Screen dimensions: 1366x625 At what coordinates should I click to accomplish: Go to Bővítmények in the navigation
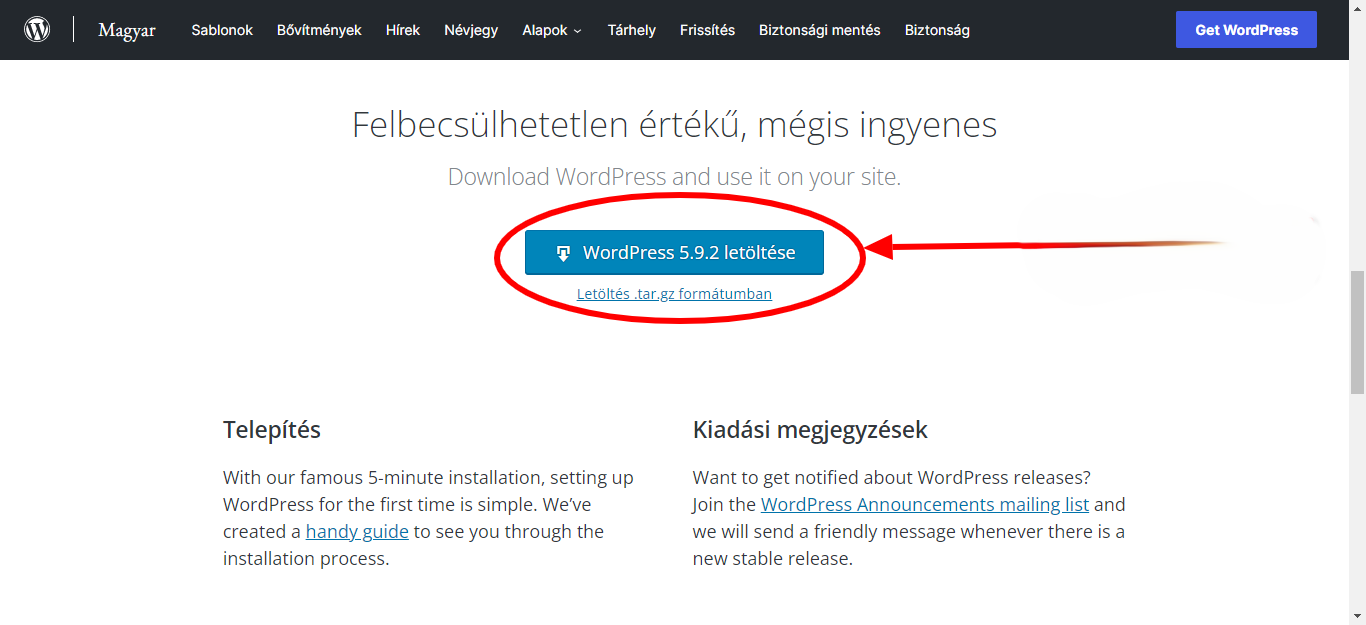[319, 30]
